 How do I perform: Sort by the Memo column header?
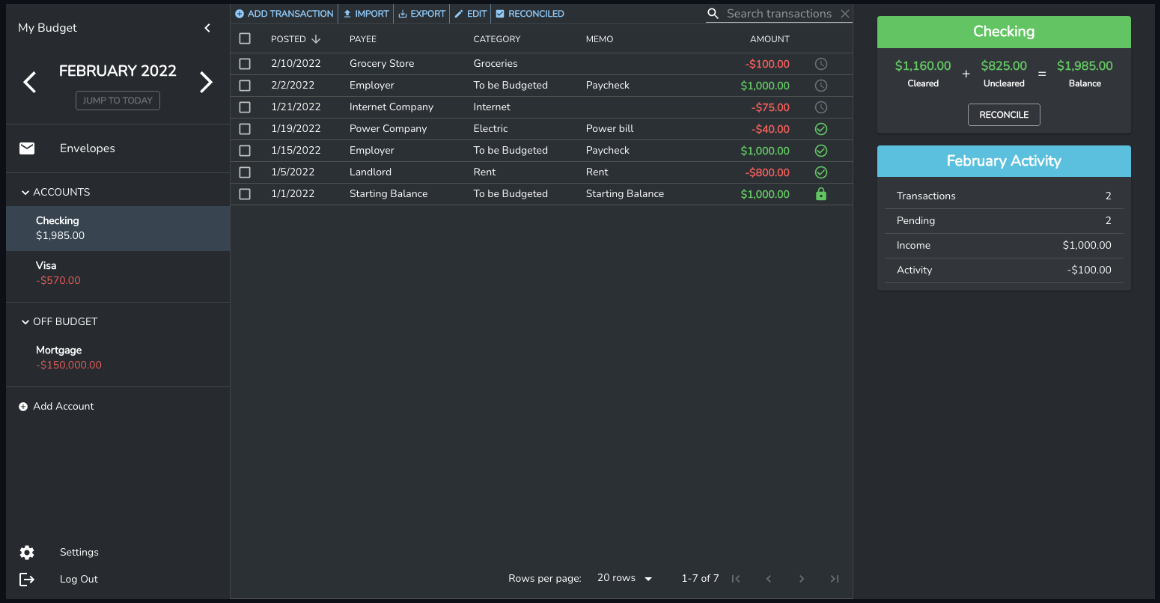(x=599, y=38)
